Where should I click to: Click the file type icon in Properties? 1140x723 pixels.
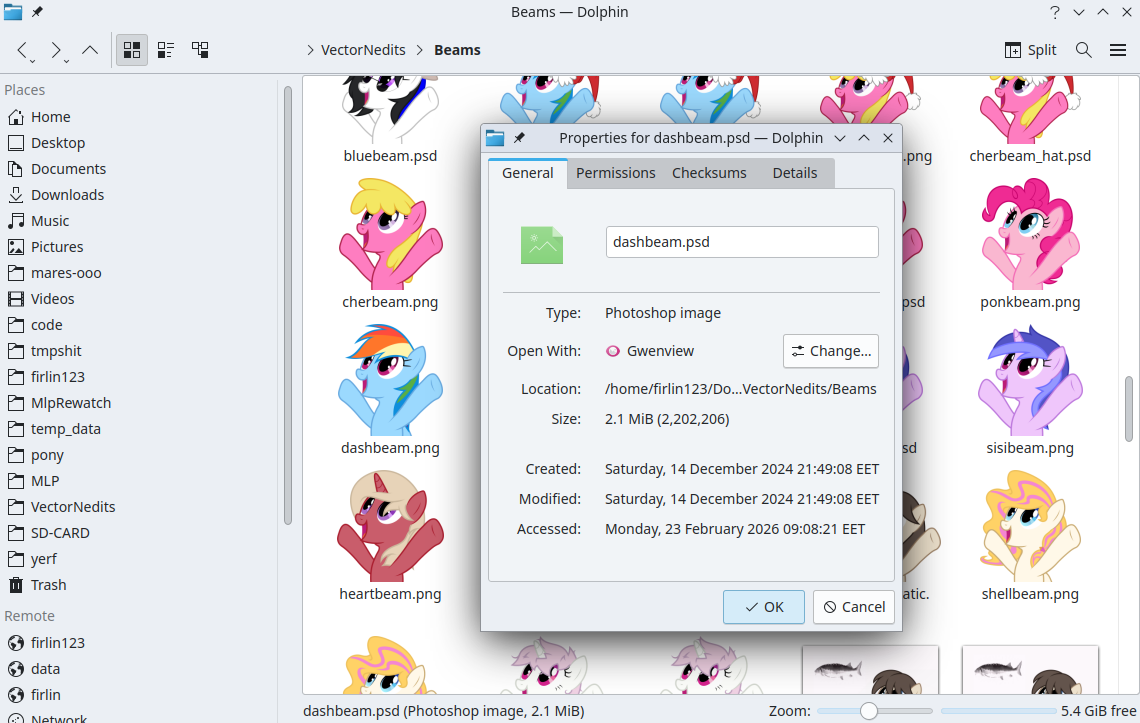point(542,244)
